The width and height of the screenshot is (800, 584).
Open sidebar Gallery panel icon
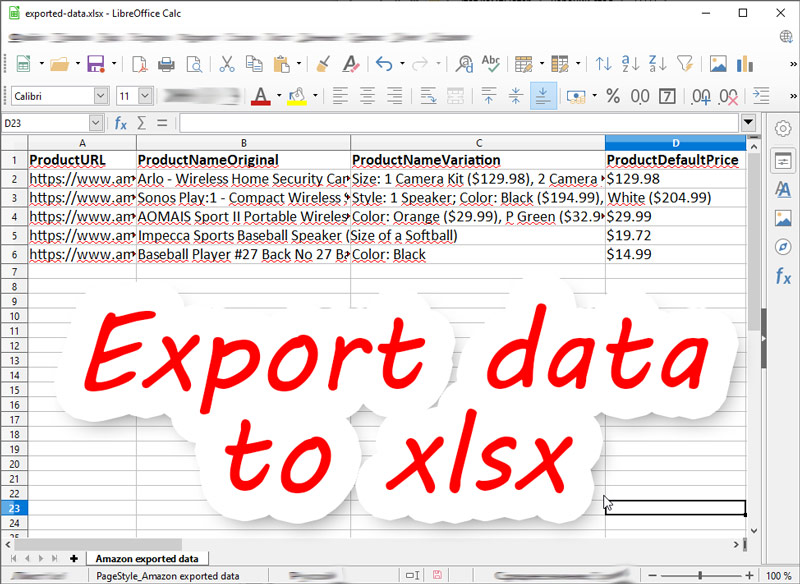783,218
